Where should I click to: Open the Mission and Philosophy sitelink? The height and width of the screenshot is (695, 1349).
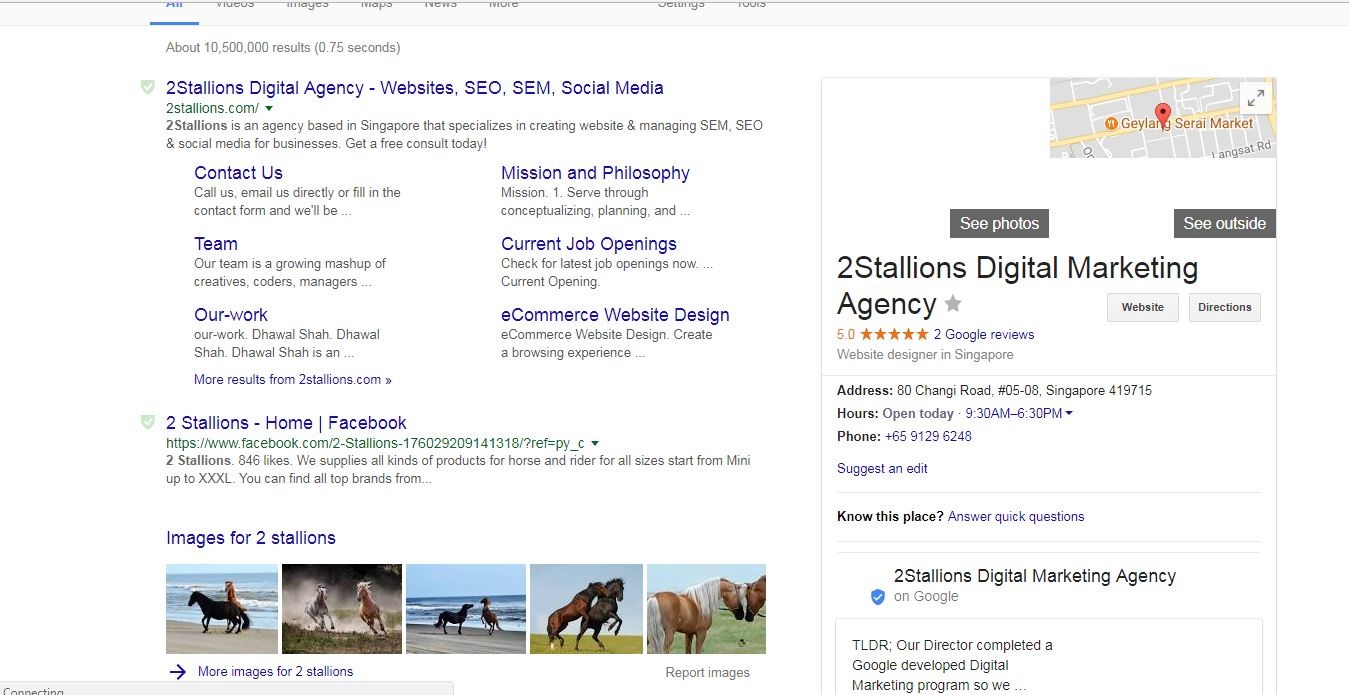pos(595,173)
